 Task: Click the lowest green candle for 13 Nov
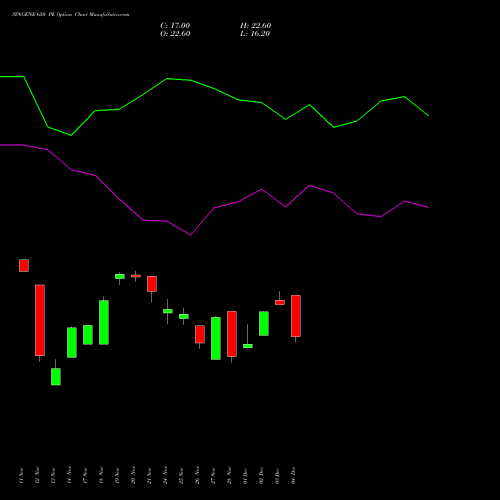click(x=56, y=377)
